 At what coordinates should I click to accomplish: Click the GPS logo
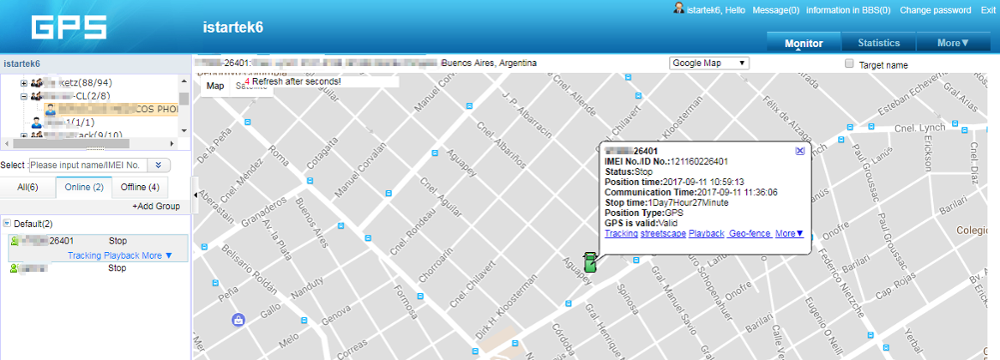pos(70,28)
